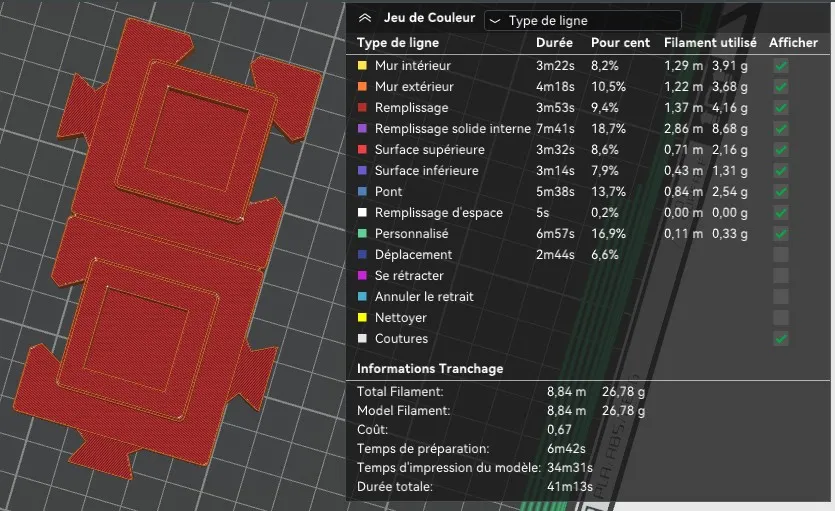Screen dimensions: 835x511
Task: Click the 8,68 g filament weight value
Action: (x=730, y=129)
